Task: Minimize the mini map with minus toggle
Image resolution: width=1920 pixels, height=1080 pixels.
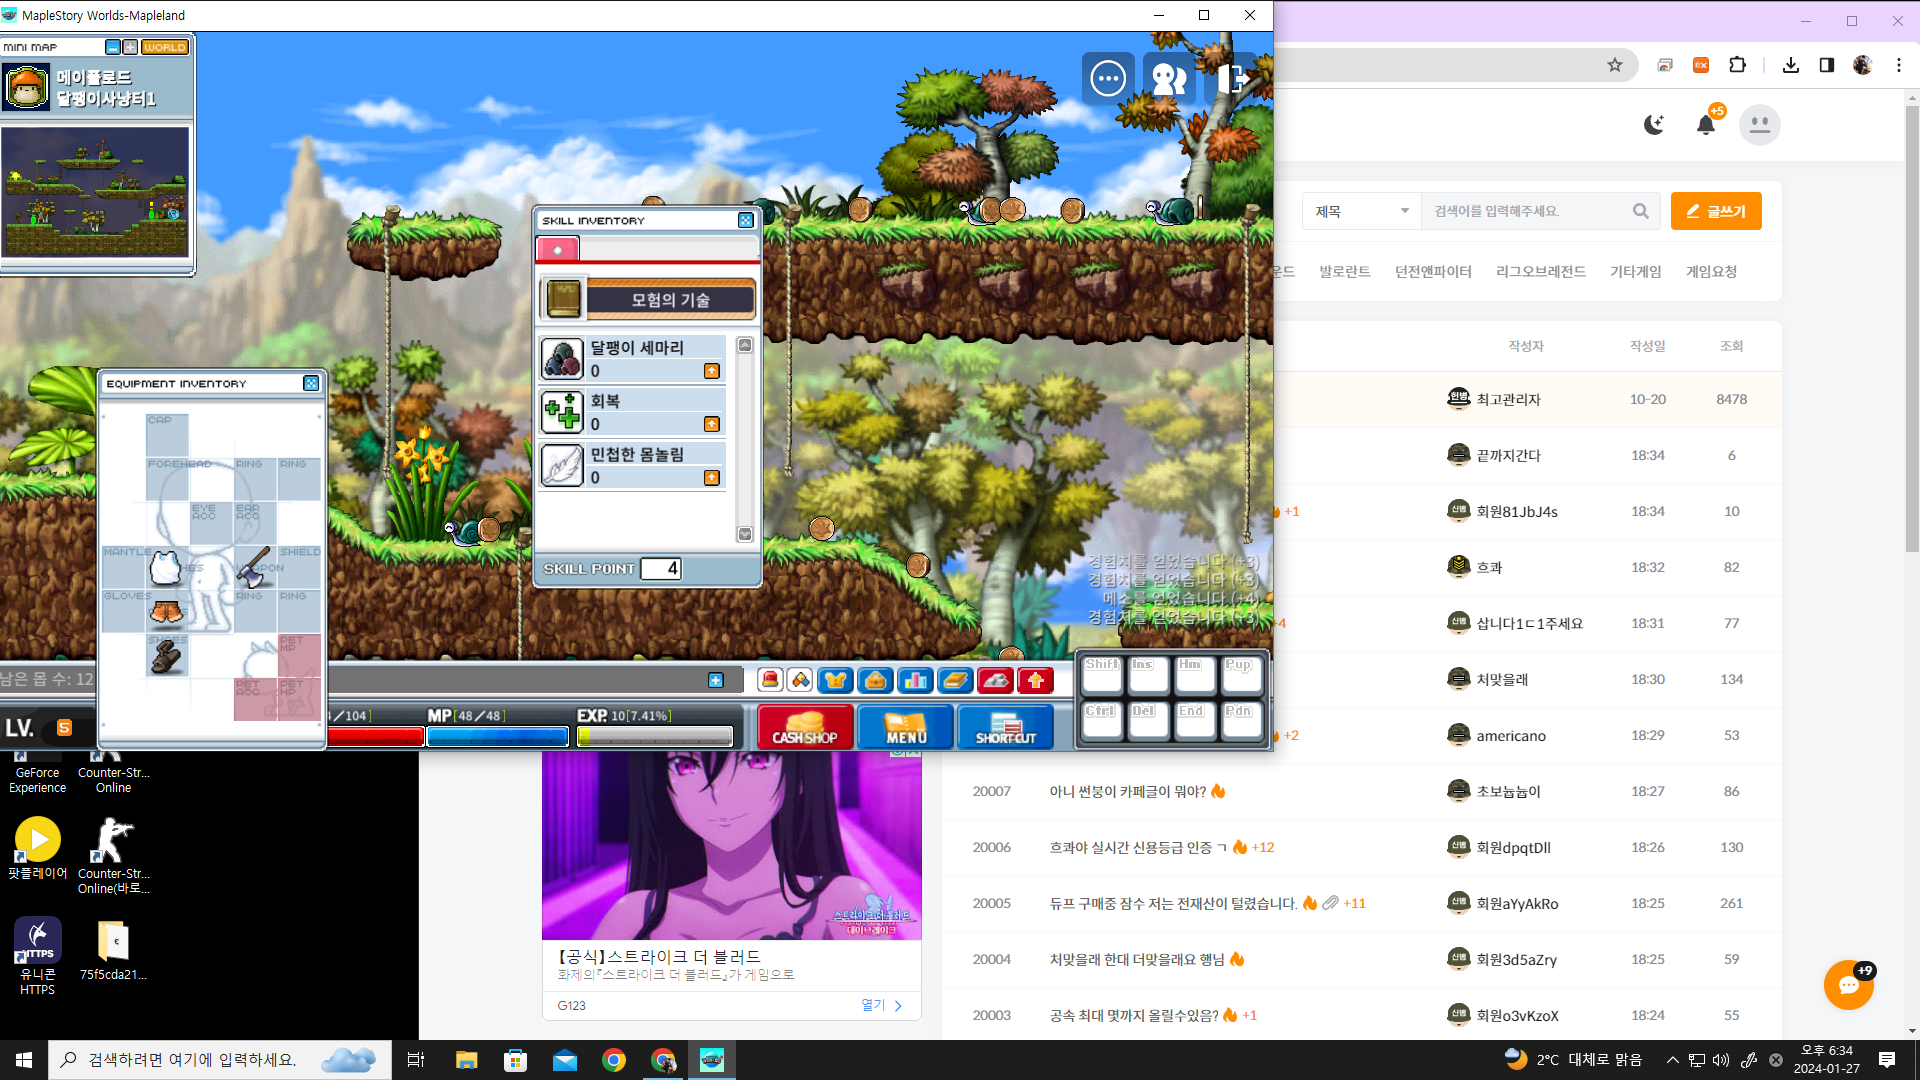Action: tap(113, 47)
